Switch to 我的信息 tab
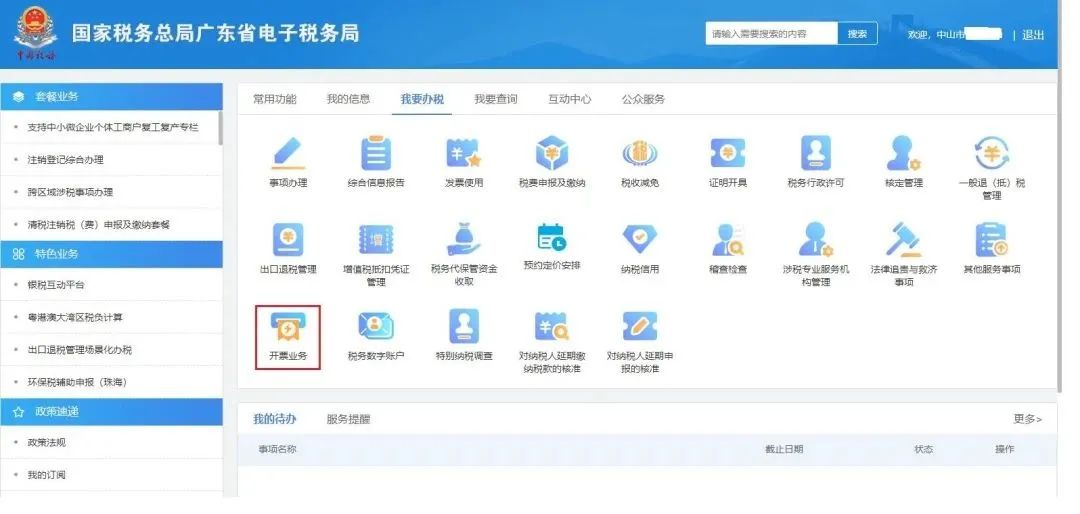This screenshot has width=1080, height=514. coord(349,99)
